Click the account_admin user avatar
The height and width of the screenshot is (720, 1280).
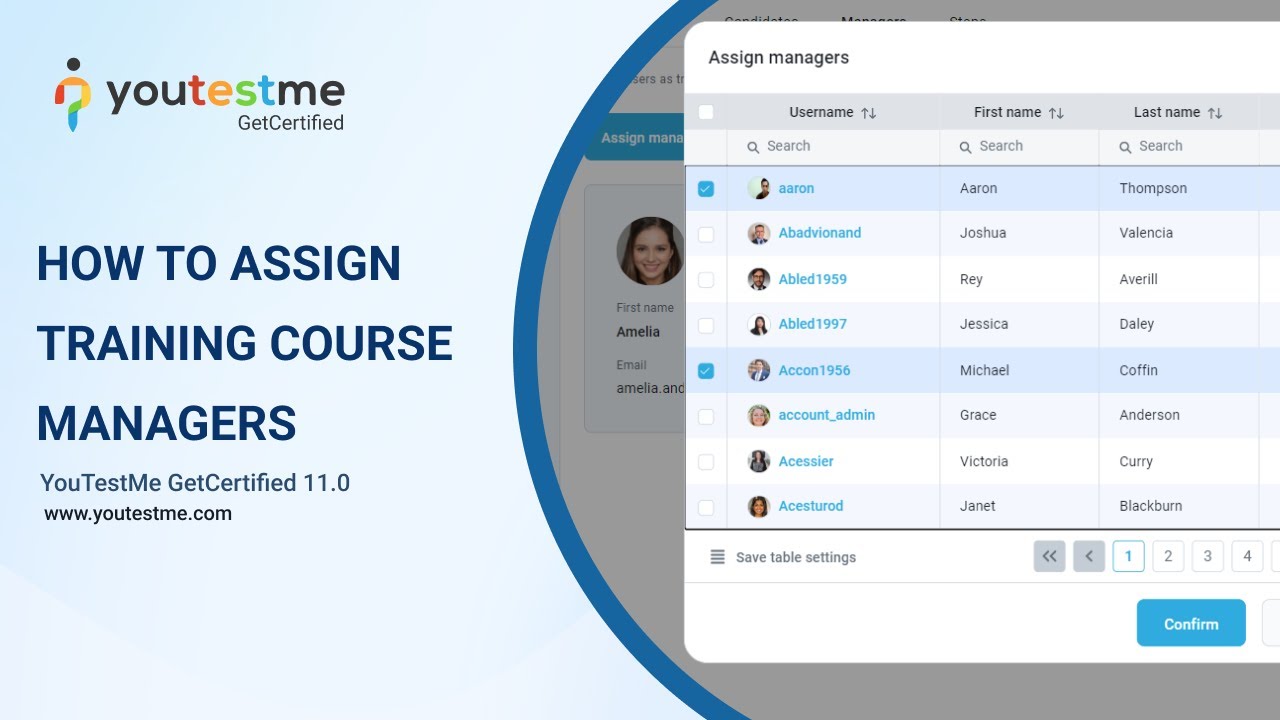point(759,415)
